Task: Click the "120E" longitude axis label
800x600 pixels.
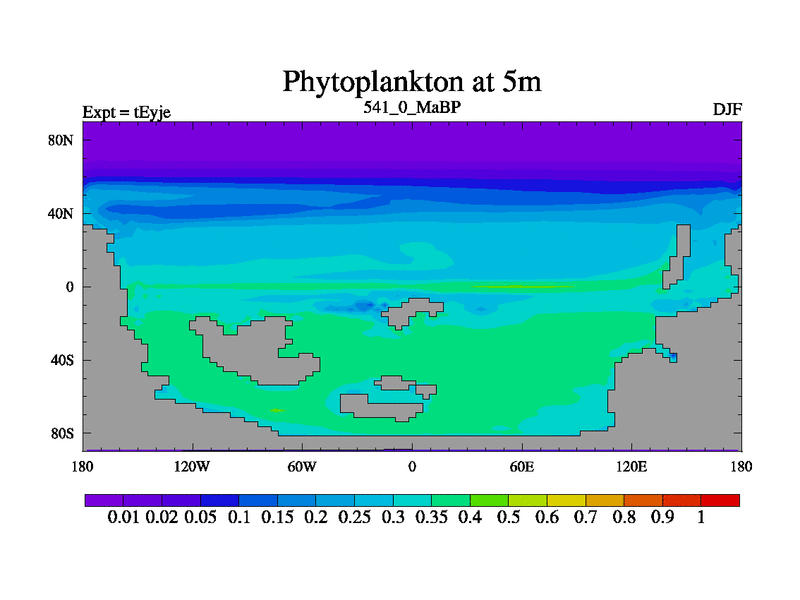Action: tap(632, 466)
